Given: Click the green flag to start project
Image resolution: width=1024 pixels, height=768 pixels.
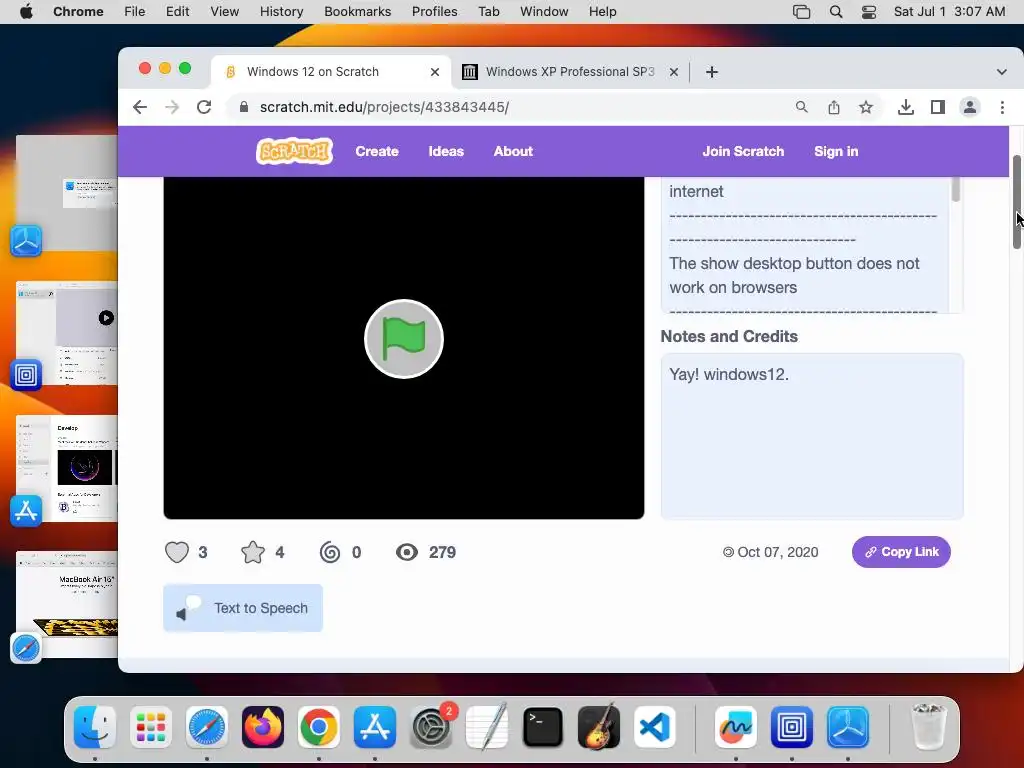Looking at the screenshot, I should click(404, 339).
